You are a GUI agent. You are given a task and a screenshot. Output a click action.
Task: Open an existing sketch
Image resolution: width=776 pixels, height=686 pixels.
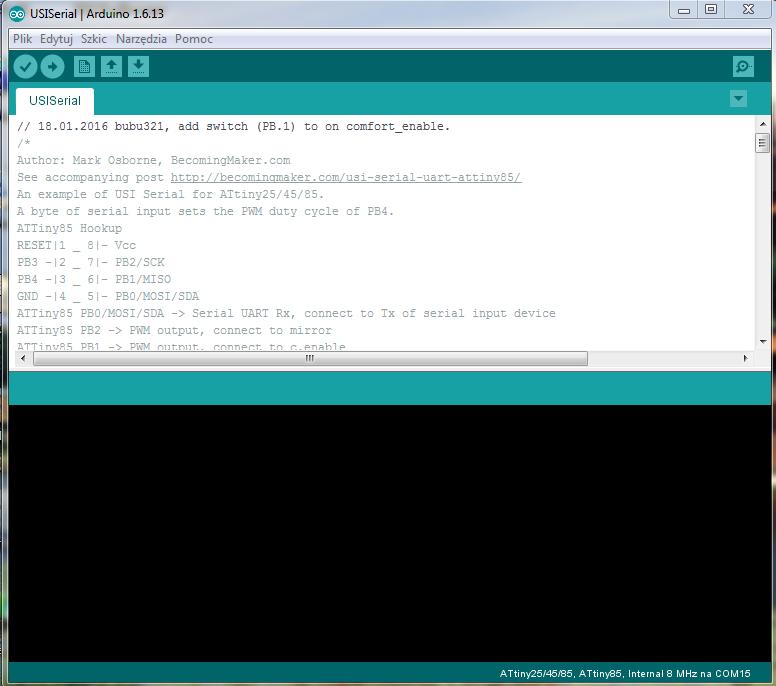pyautogui.click(x=111, y=66)
